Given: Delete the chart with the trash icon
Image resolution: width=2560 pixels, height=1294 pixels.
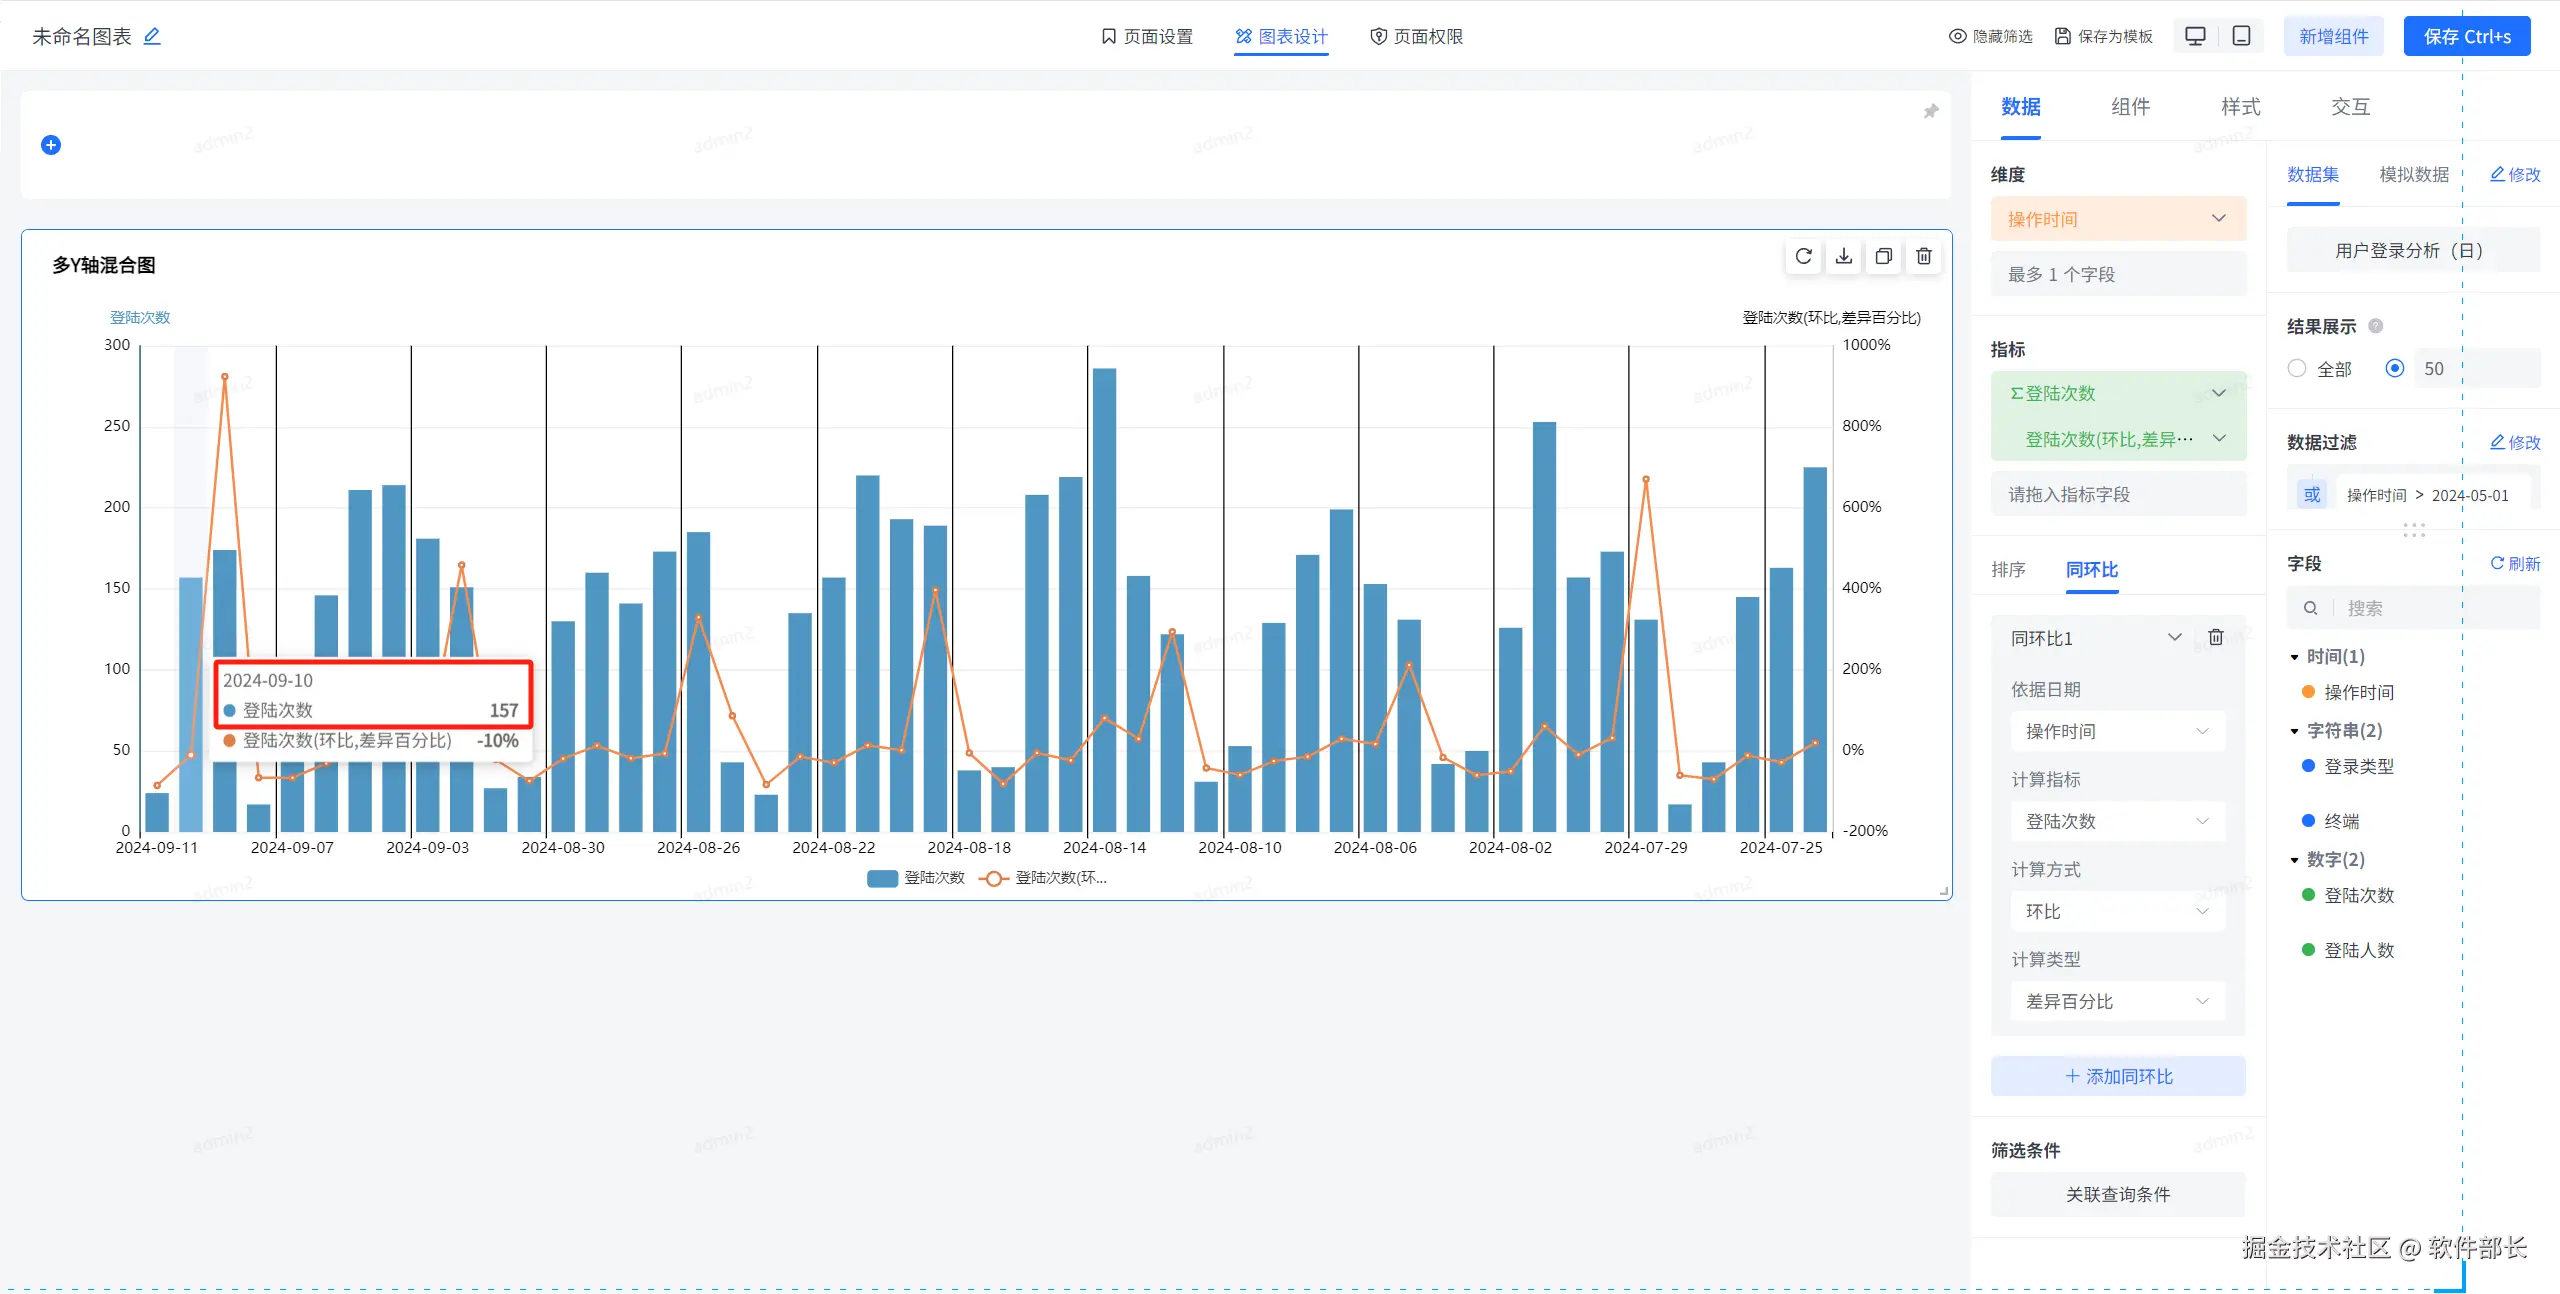Looking at the screenshot, I should (x=1923, y=257).
